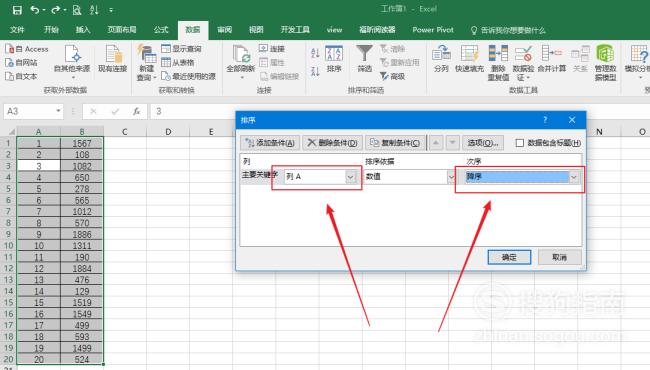Select row 12 header
Viewport: 650px width, 370px height.
click(x=8, y=268)
